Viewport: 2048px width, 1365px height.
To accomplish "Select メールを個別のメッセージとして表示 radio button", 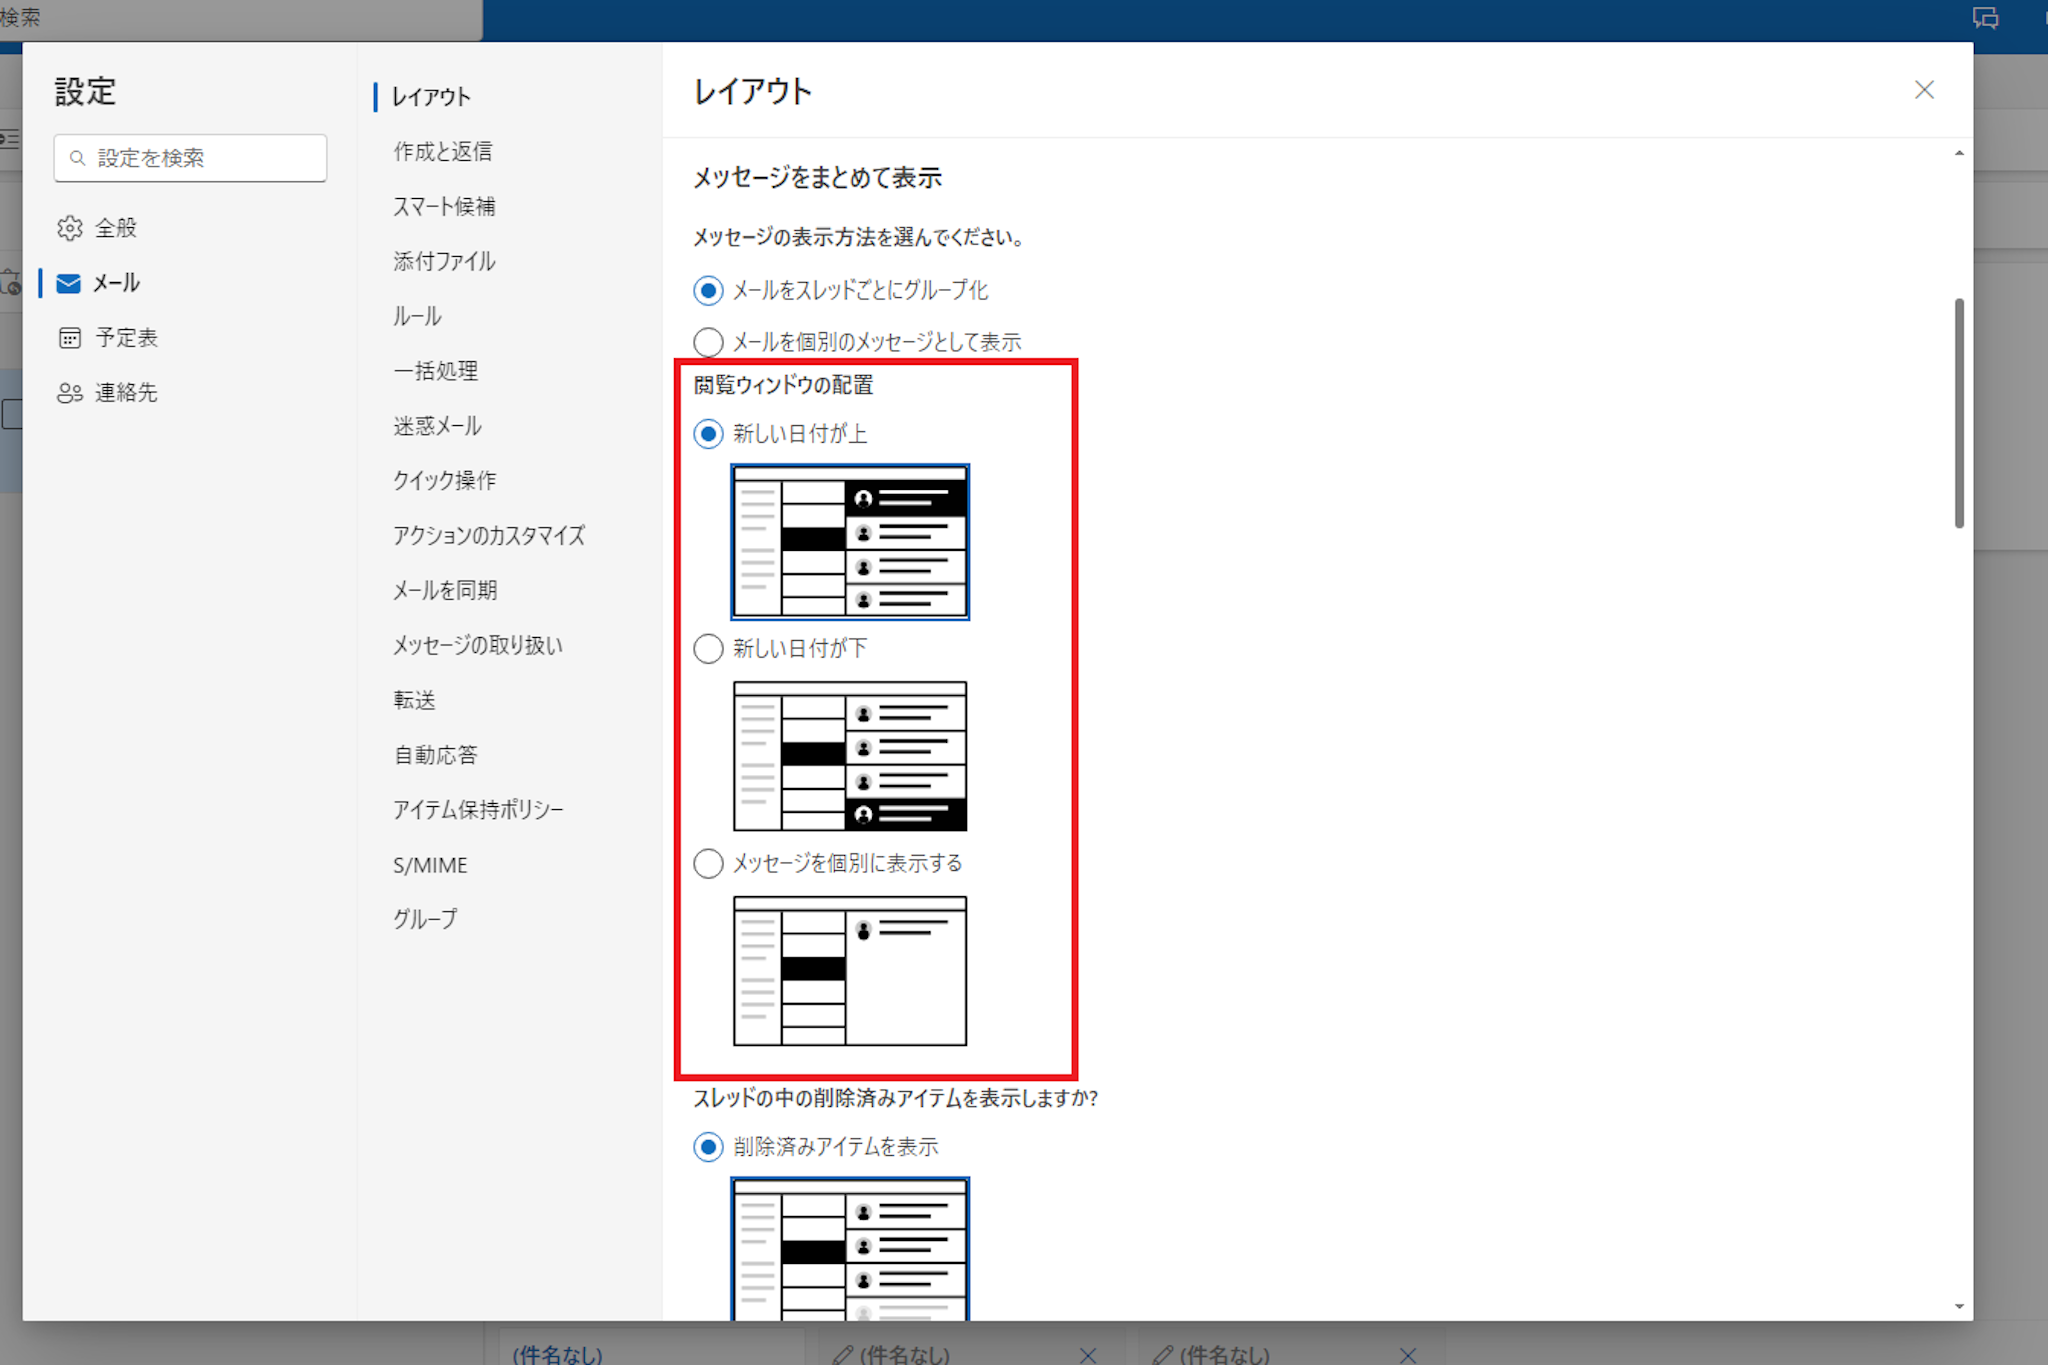I will [x=708, y=342].
